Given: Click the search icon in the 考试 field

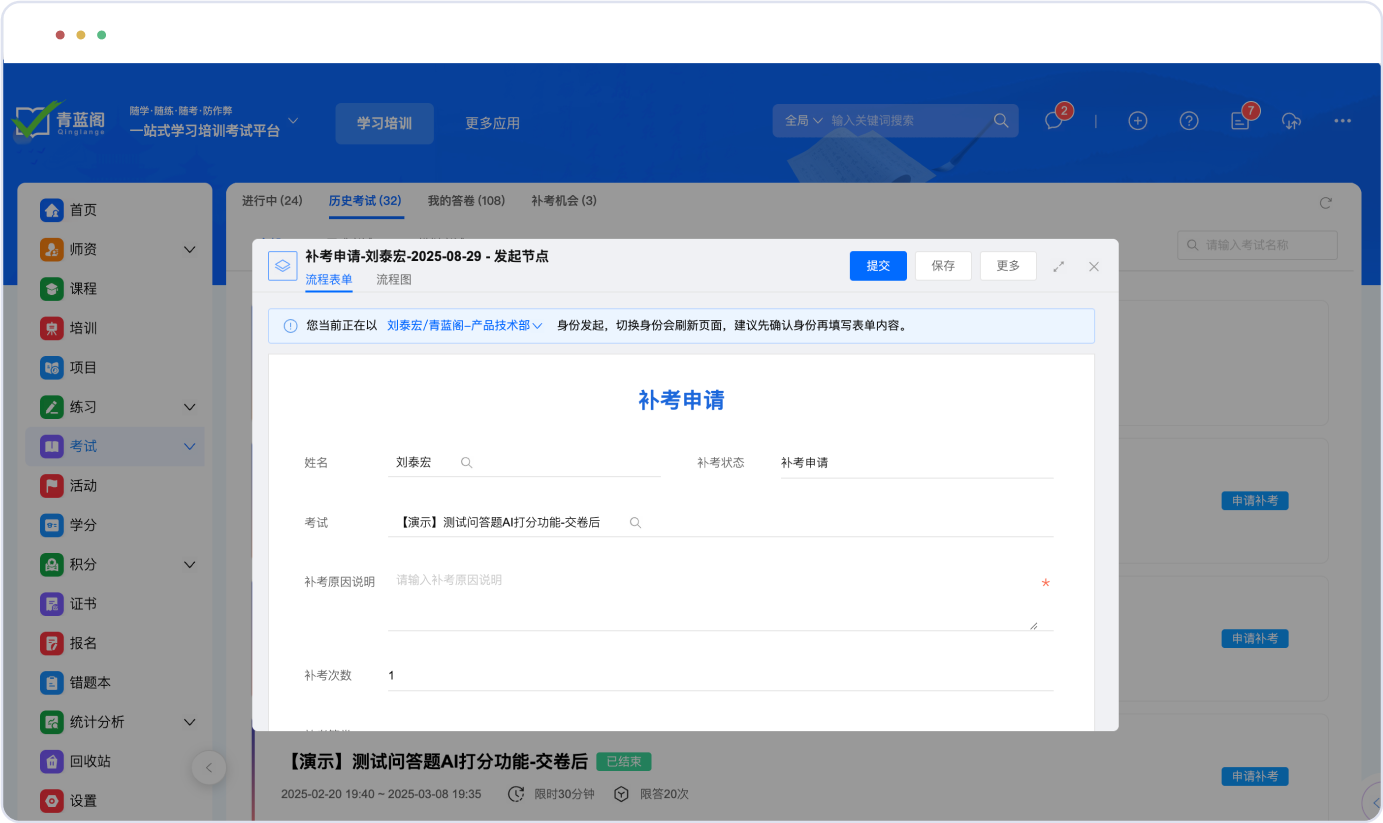Looking at the screenshot, I should point(635,523).
